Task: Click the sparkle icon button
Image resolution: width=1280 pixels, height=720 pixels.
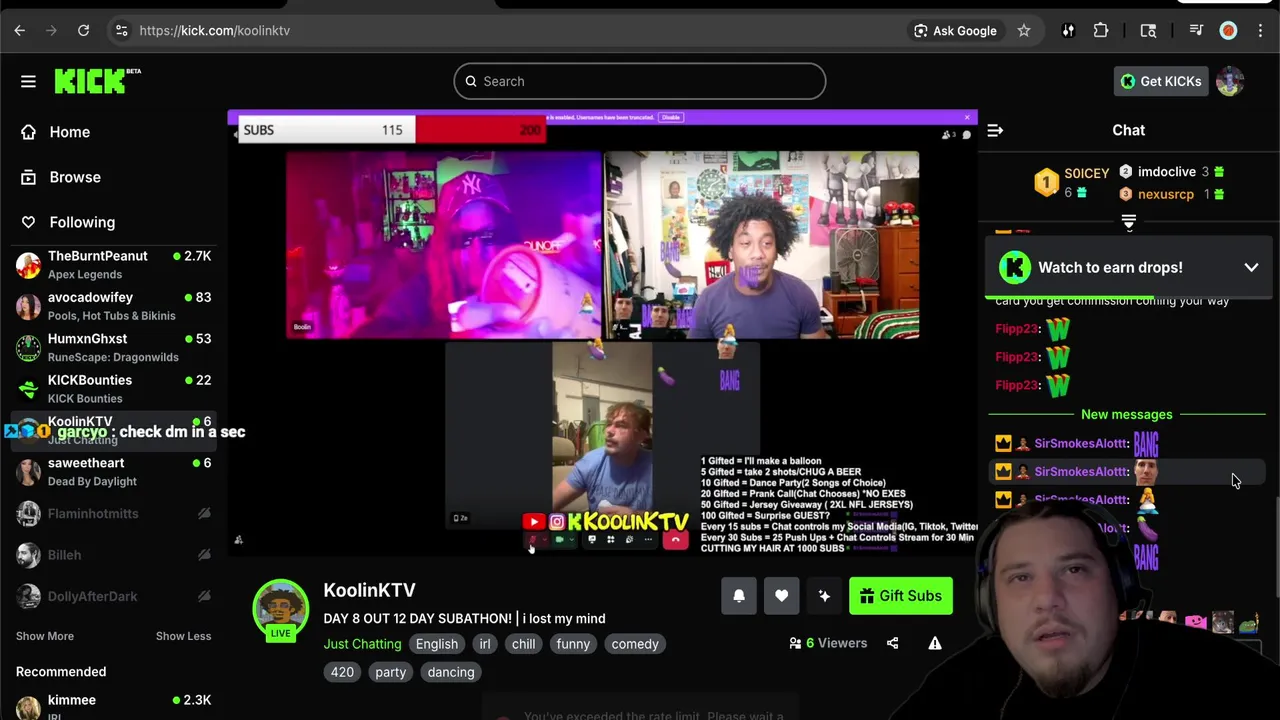Action: pyautogui.click(x=824, y=596)
